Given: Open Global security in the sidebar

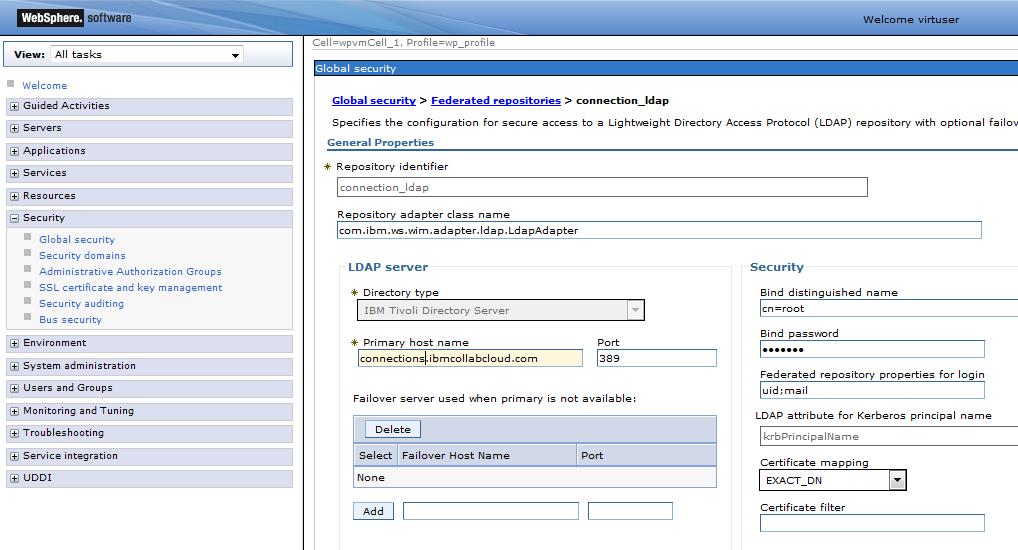Looking at the screenshot, I should [77, 240].
